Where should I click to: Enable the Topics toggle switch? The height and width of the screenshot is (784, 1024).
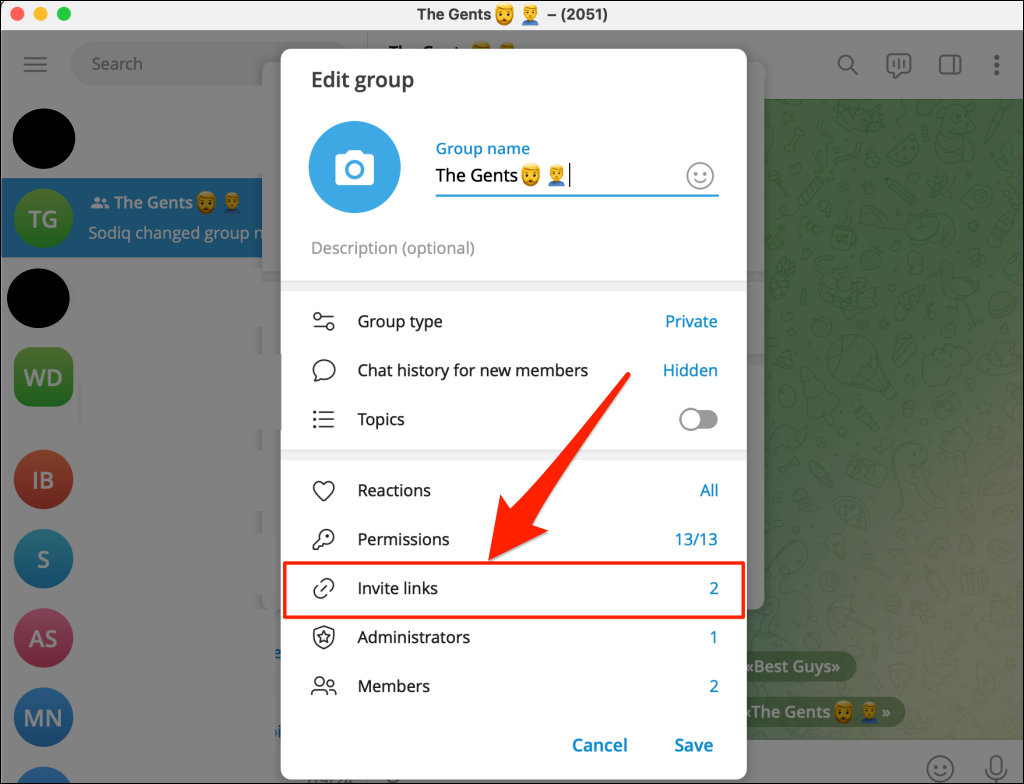[x=698, y=420]
